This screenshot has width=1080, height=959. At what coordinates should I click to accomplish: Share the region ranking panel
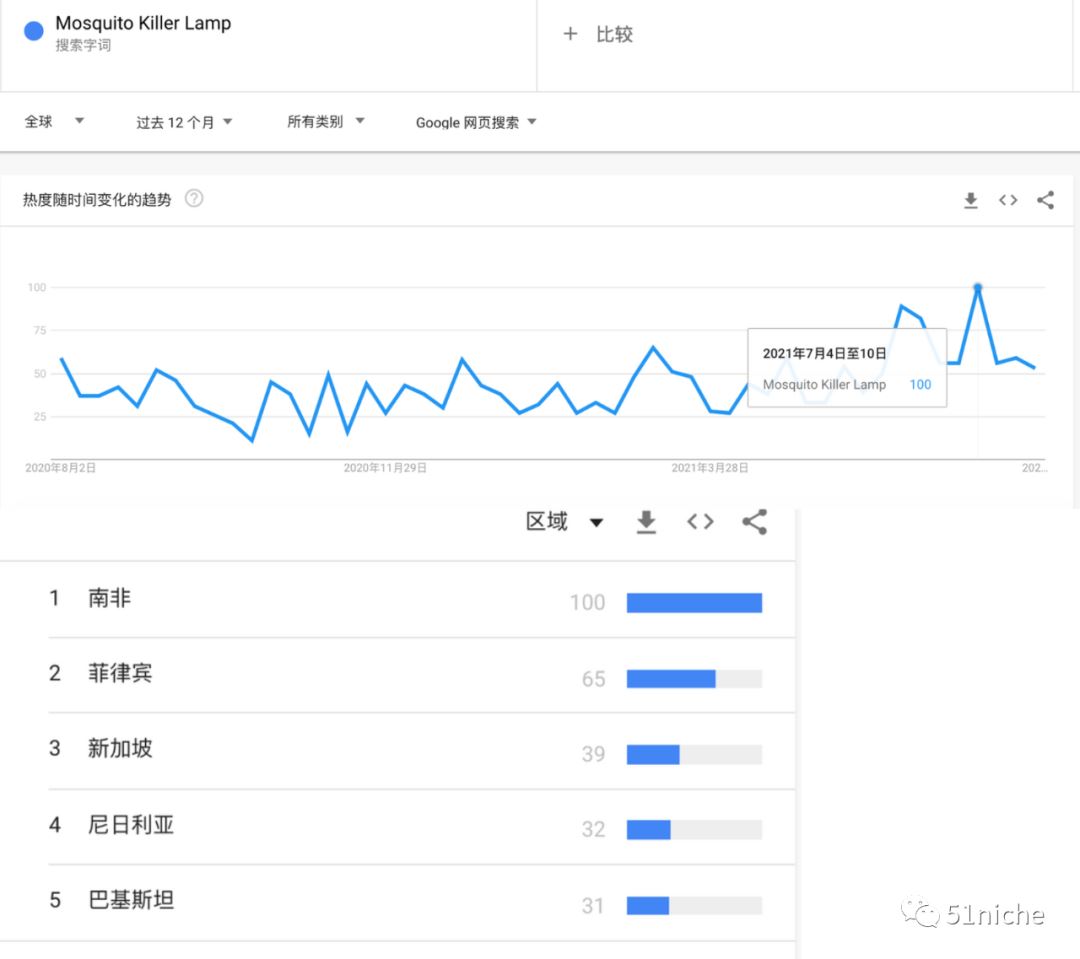pyautogui.click(x=755, y=522)
